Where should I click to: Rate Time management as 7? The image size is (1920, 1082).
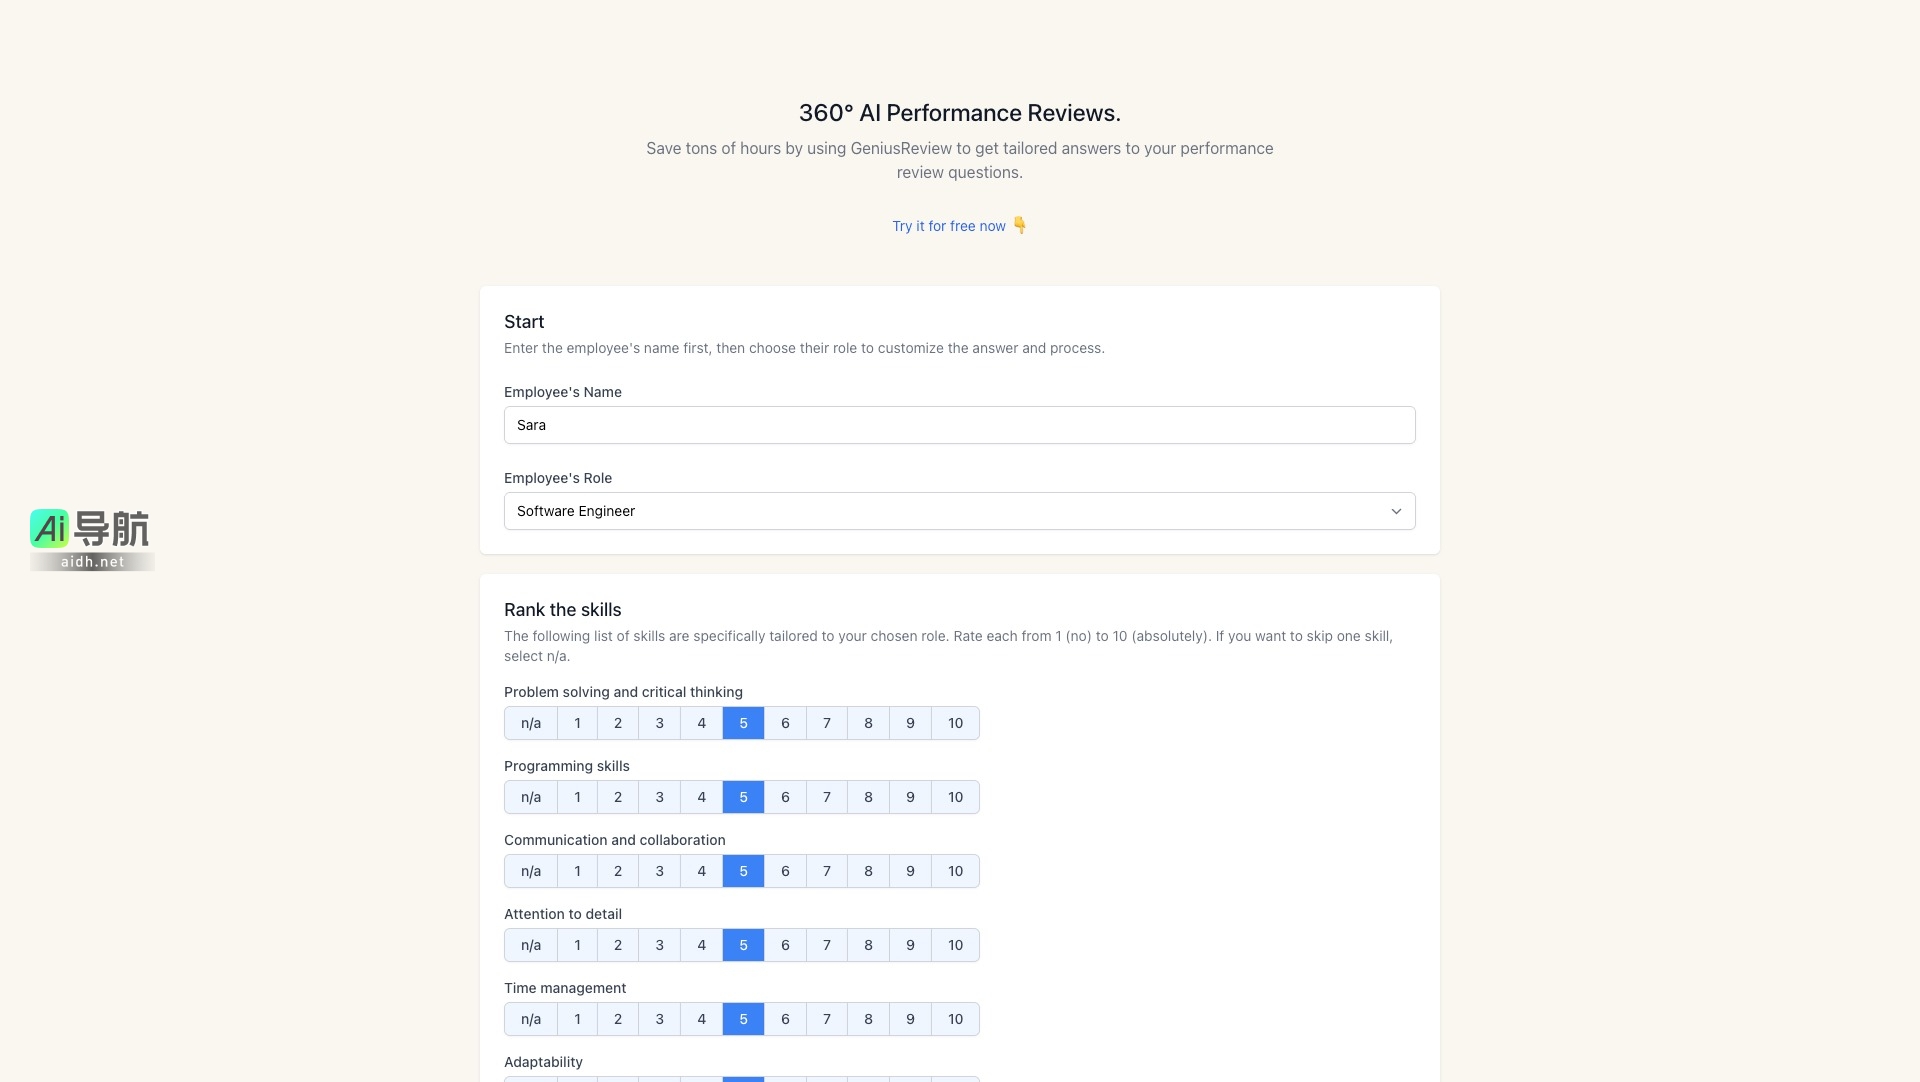click(826, 1019)
